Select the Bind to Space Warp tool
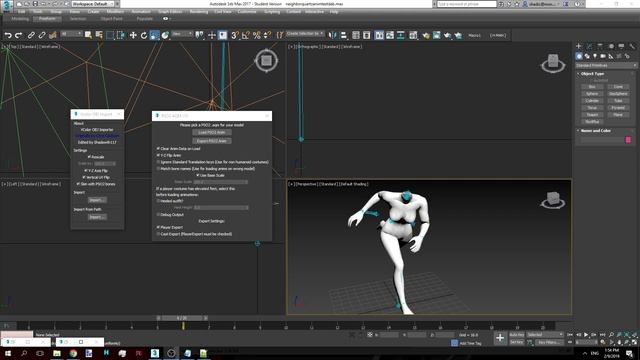The height and width of the screenshot is (360, 640). (x=53, y=36)
